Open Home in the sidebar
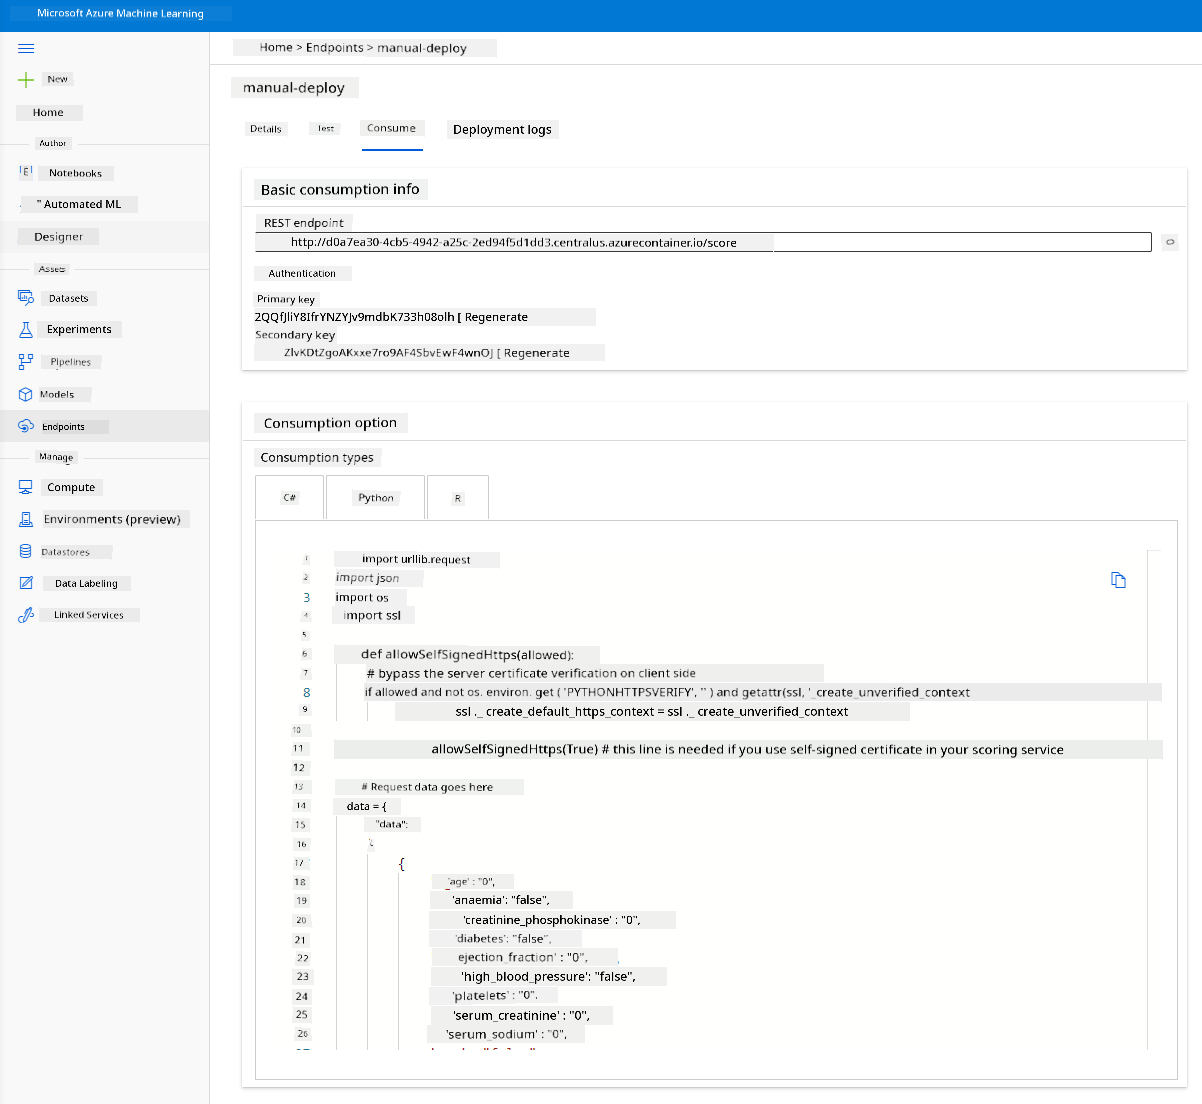Viewport: 1202px width, 1104px height. pos(48,113)
